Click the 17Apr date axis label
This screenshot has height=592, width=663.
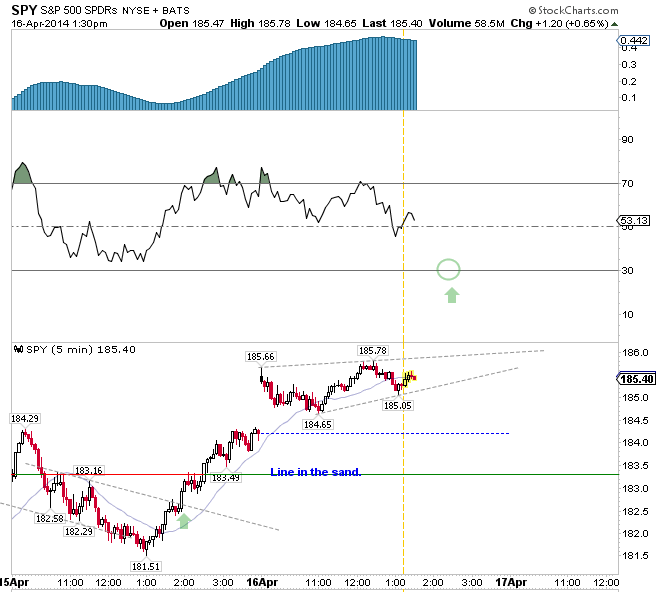point(511,582)
